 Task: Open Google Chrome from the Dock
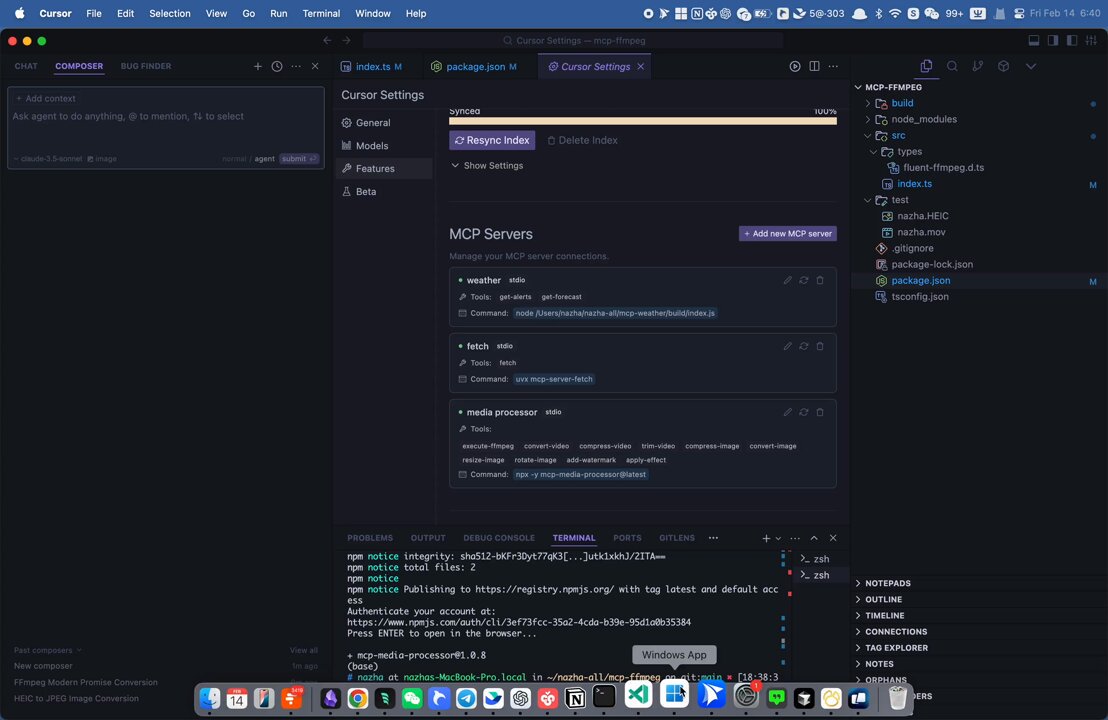click(x=358, y=698)
